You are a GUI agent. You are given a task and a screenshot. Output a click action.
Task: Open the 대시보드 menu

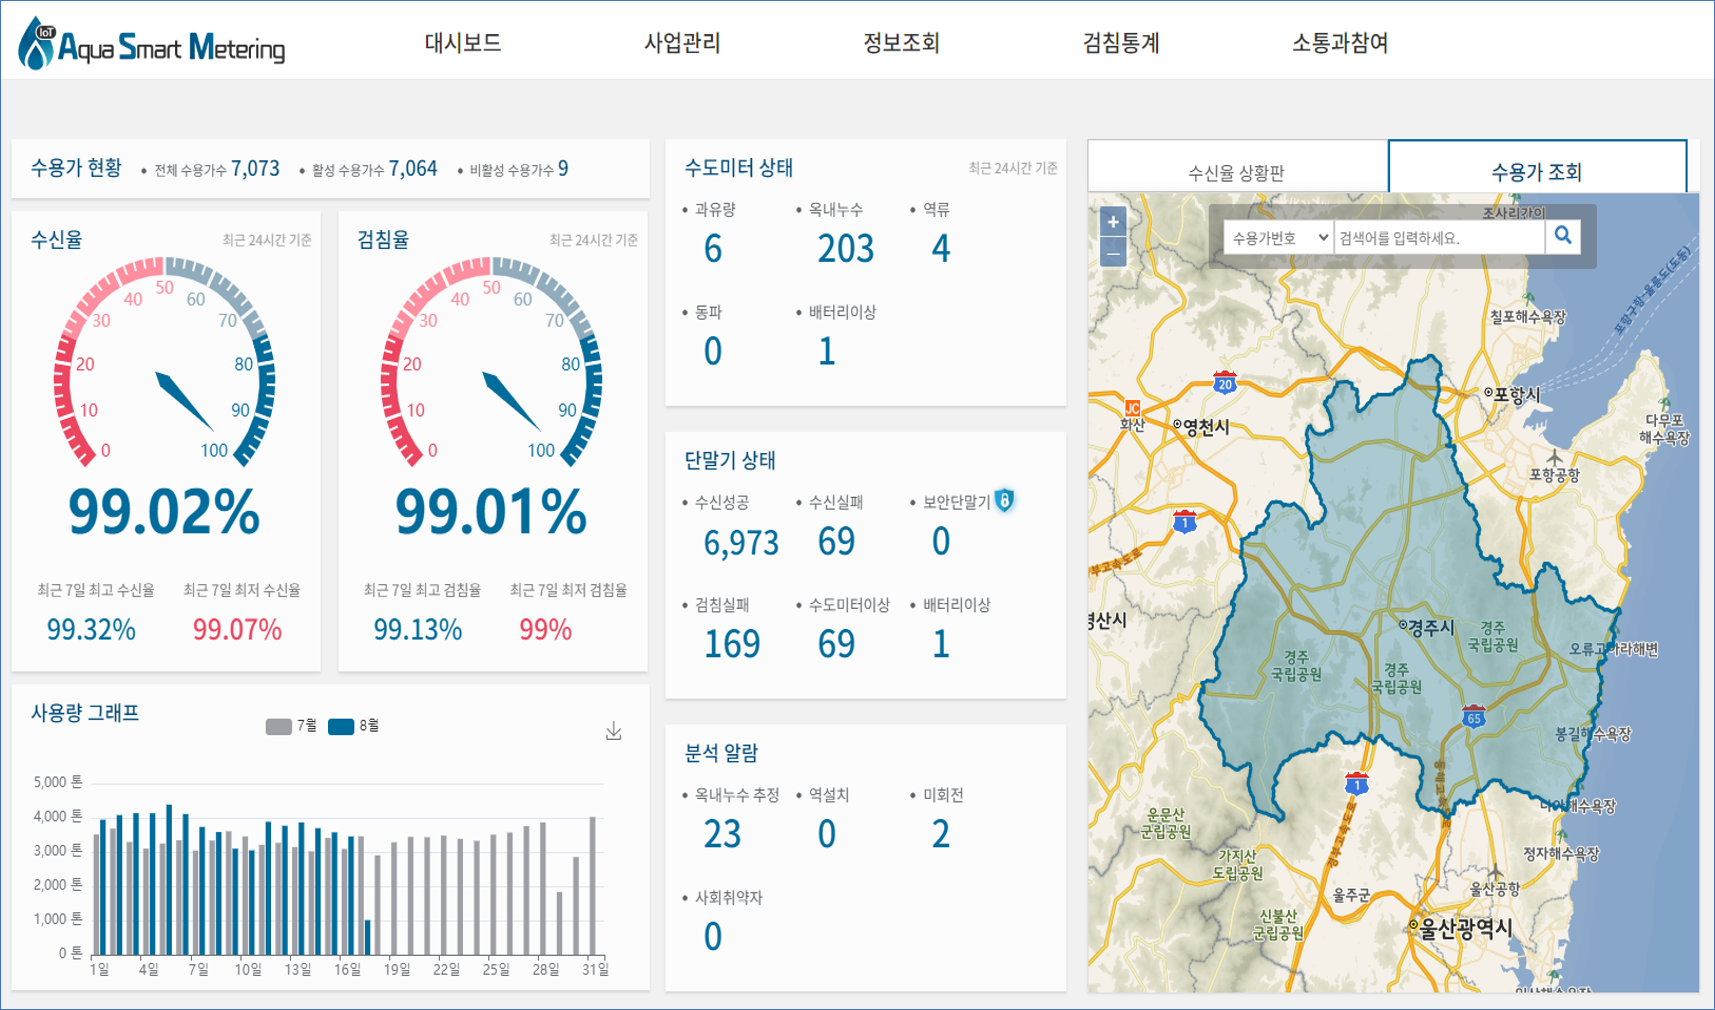pos(462,43)
